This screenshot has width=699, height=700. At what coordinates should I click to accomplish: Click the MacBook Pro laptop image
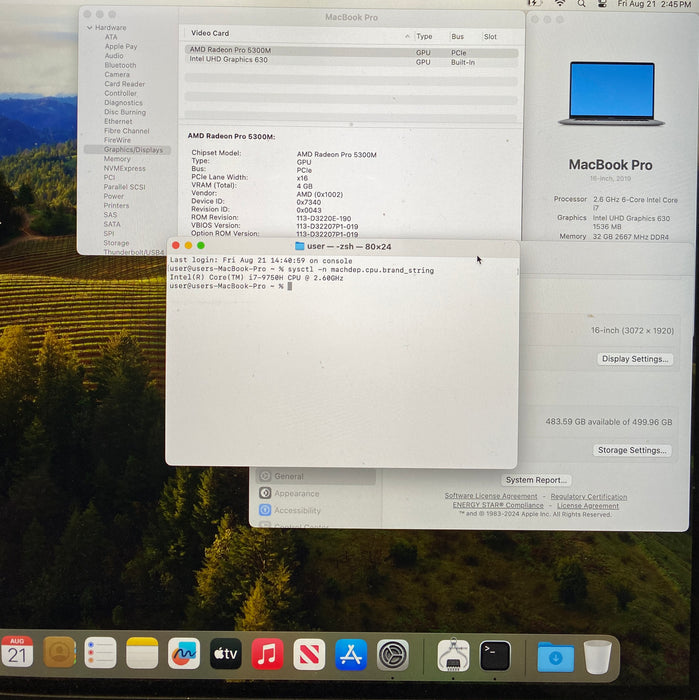point(611,94)
